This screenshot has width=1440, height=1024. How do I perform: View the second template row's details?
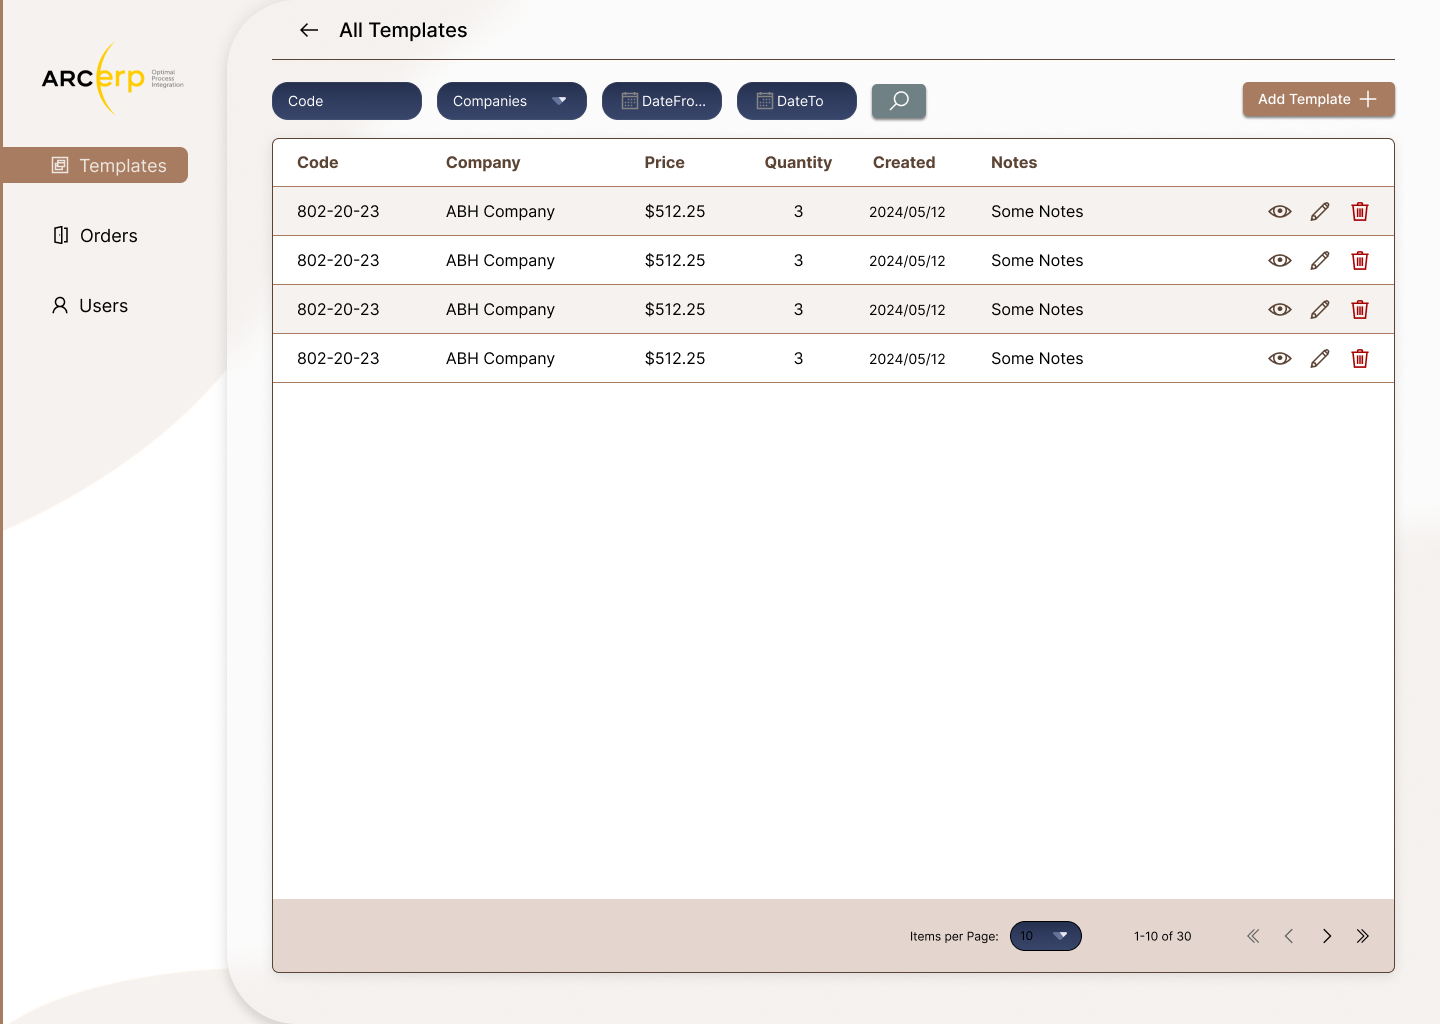1280,260
